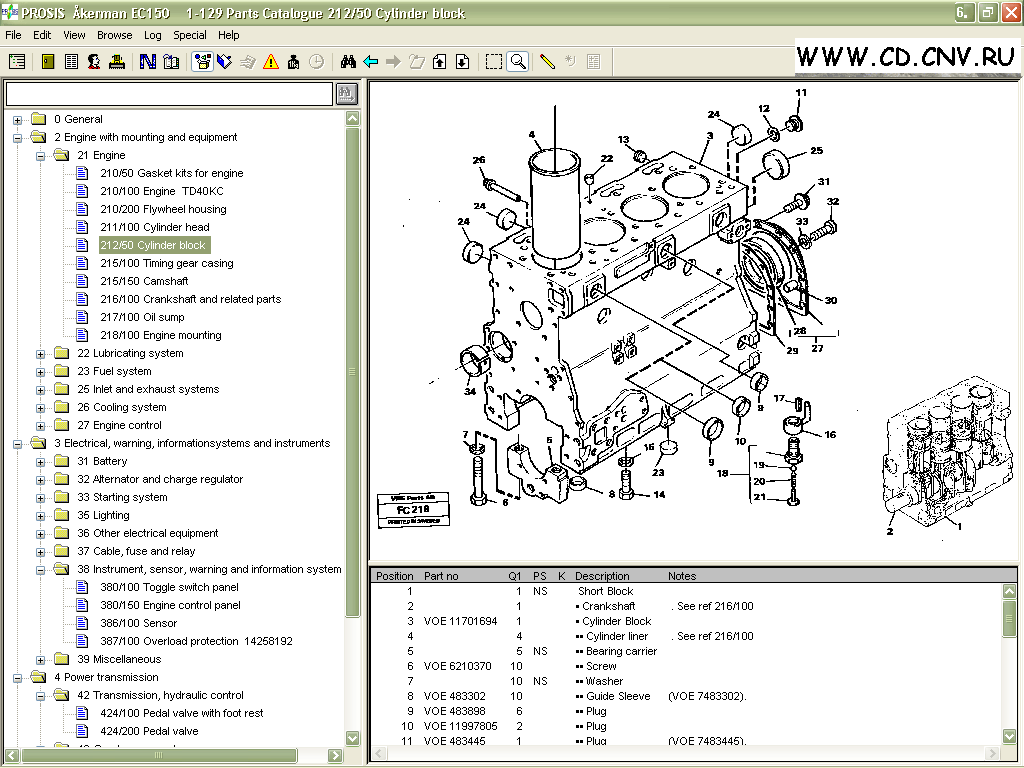Click the tree list view icon in toolbar

click(17, 62)
